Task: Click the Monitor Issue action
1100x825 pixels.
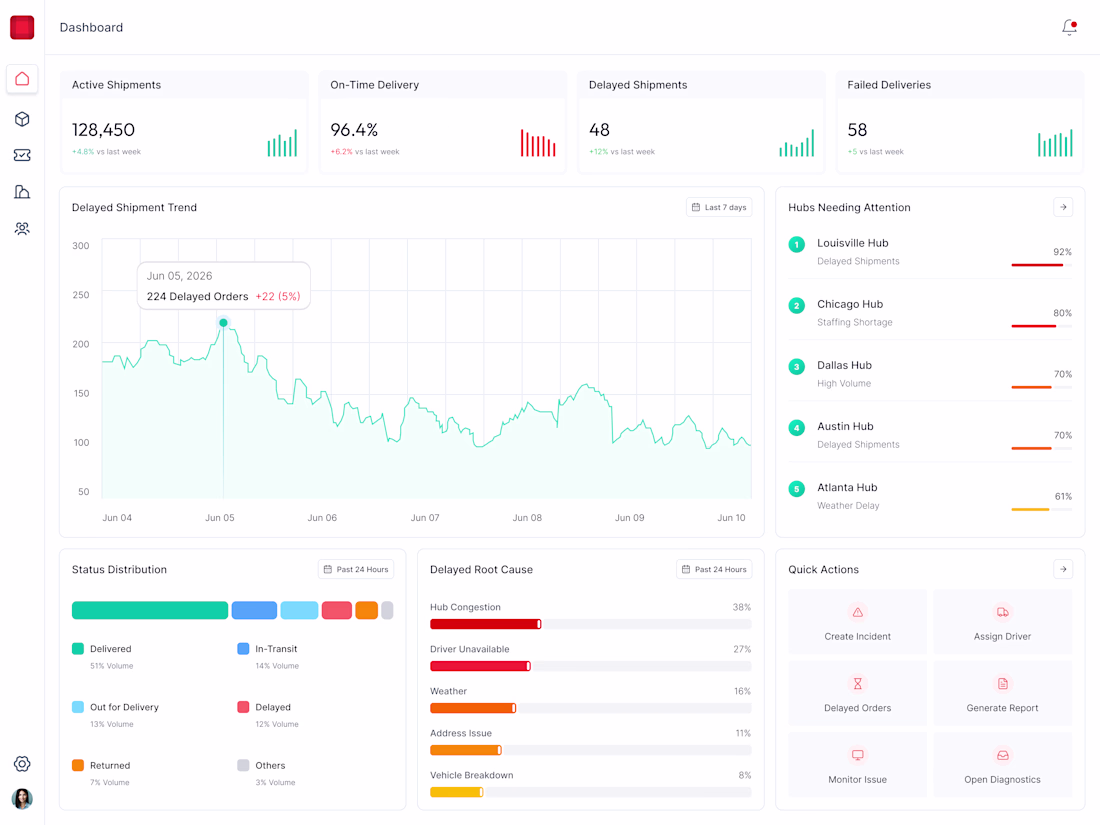Action: [x=857, y=765]
